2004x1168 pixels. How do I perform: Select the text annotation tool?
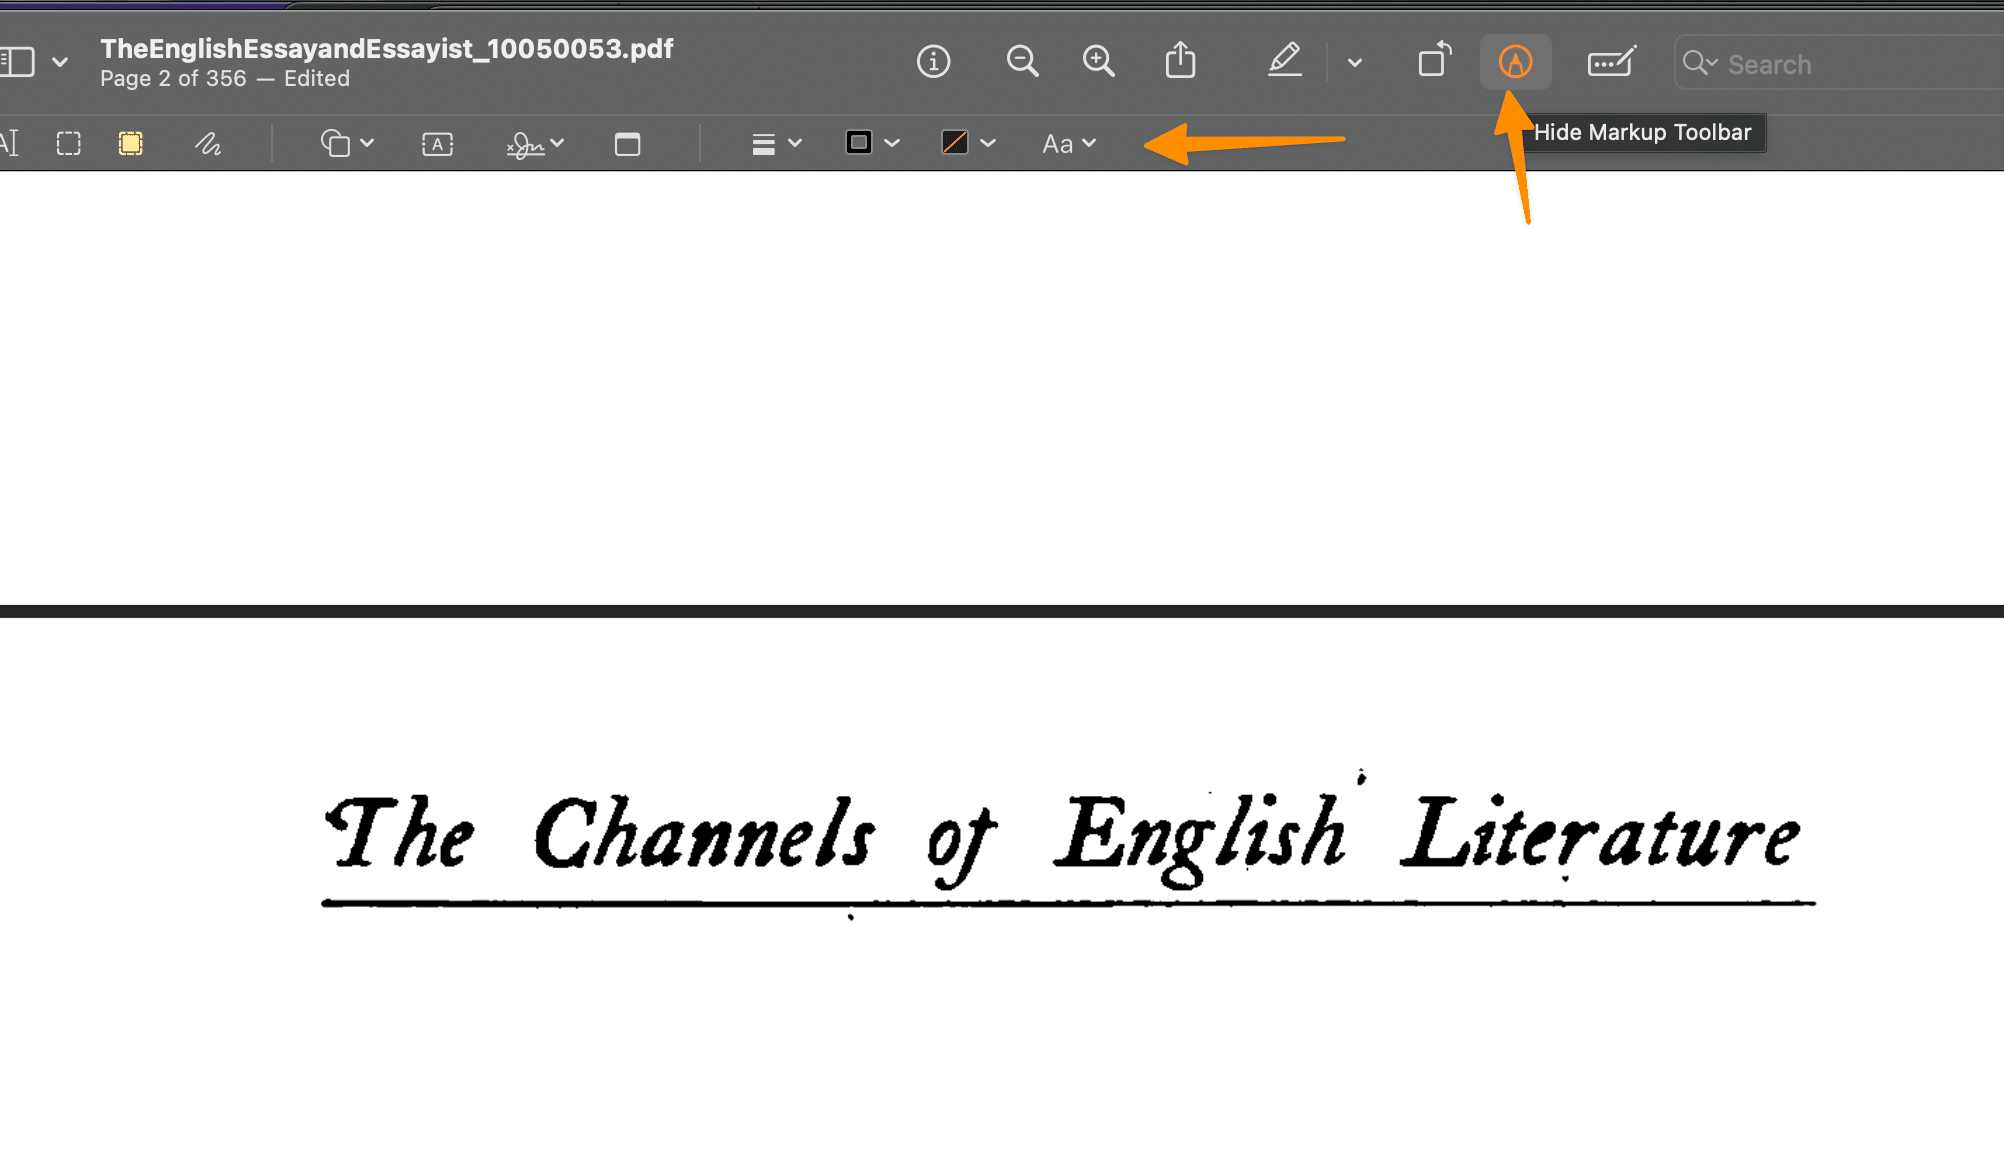pos(436,143)
